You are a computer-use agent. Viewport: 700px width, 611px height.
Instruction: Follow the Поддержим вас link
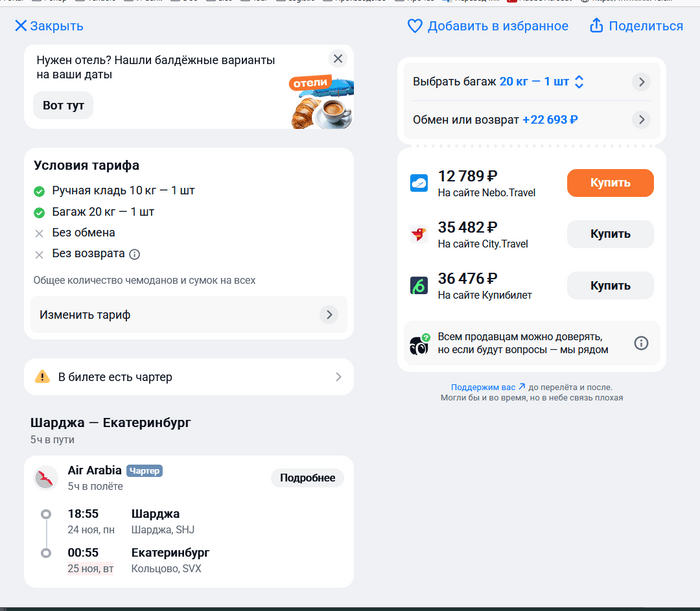(x=487, y=387)
